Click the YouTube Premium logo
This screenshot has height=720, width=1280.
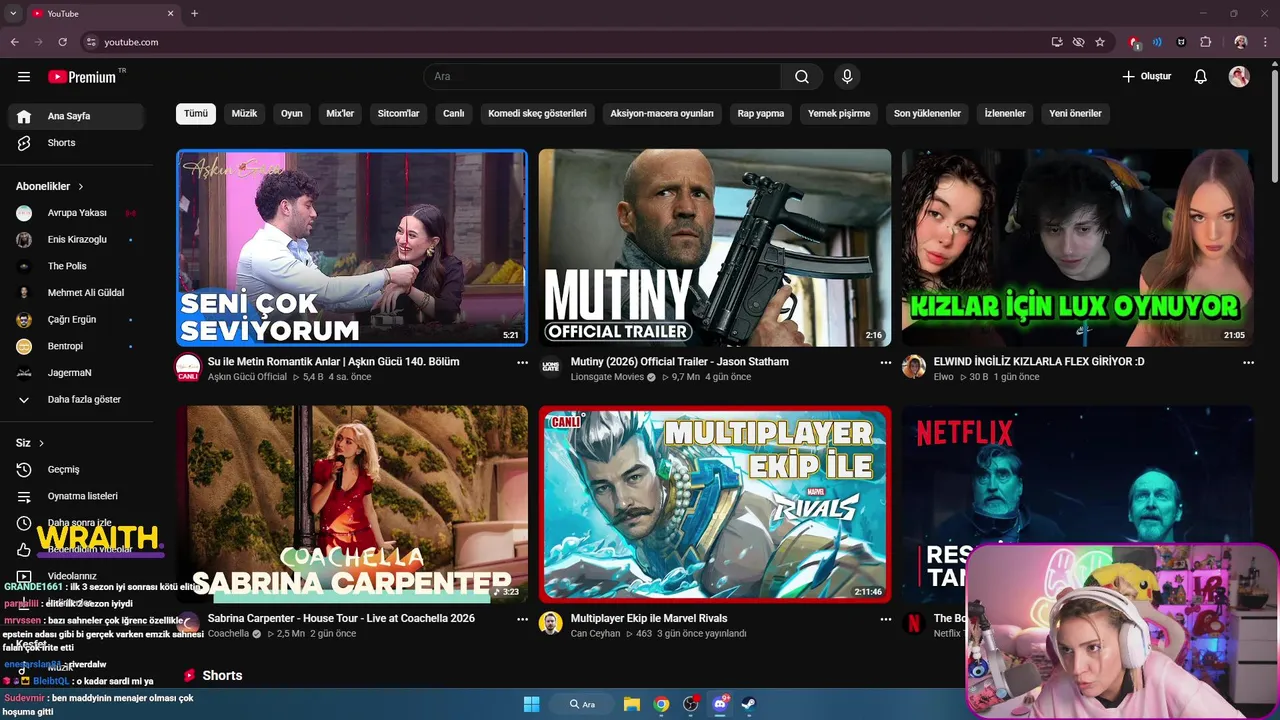82,77
